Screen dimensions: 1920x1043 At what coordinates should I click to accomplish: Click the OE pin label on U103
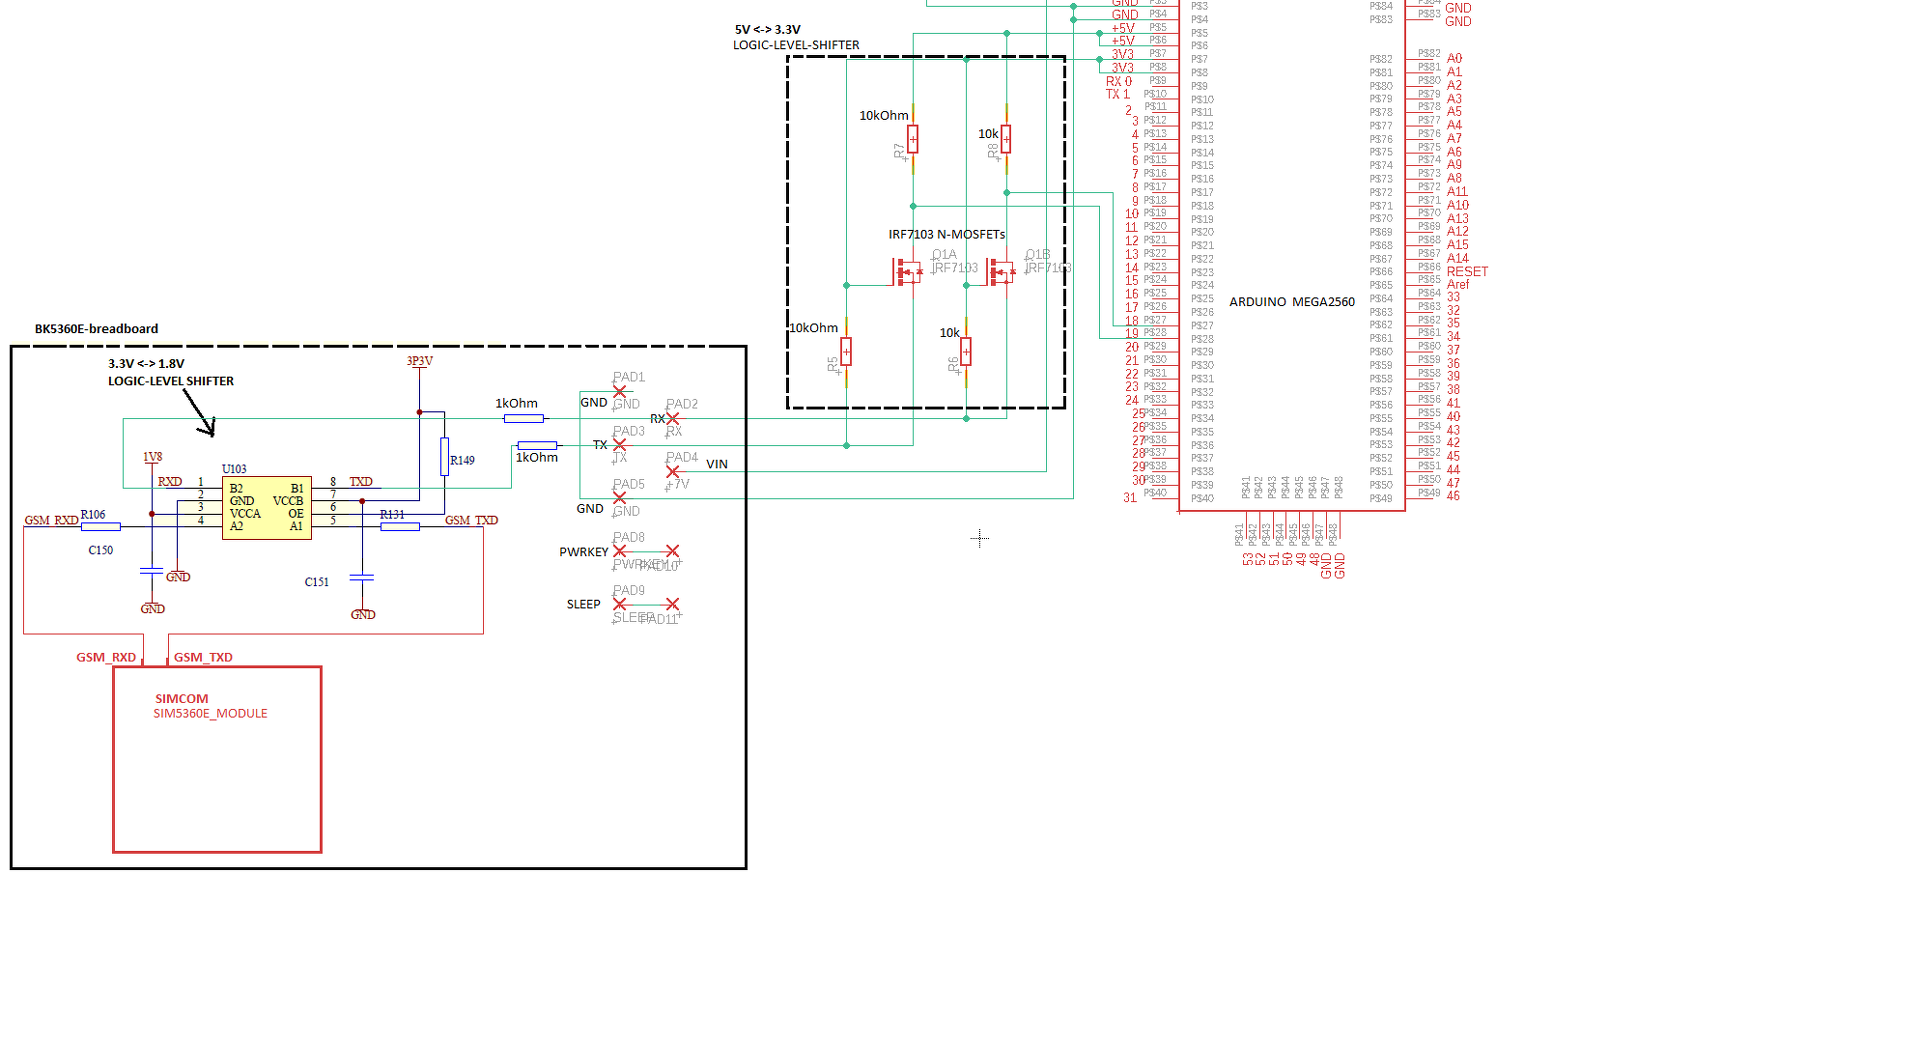[296, 514]
